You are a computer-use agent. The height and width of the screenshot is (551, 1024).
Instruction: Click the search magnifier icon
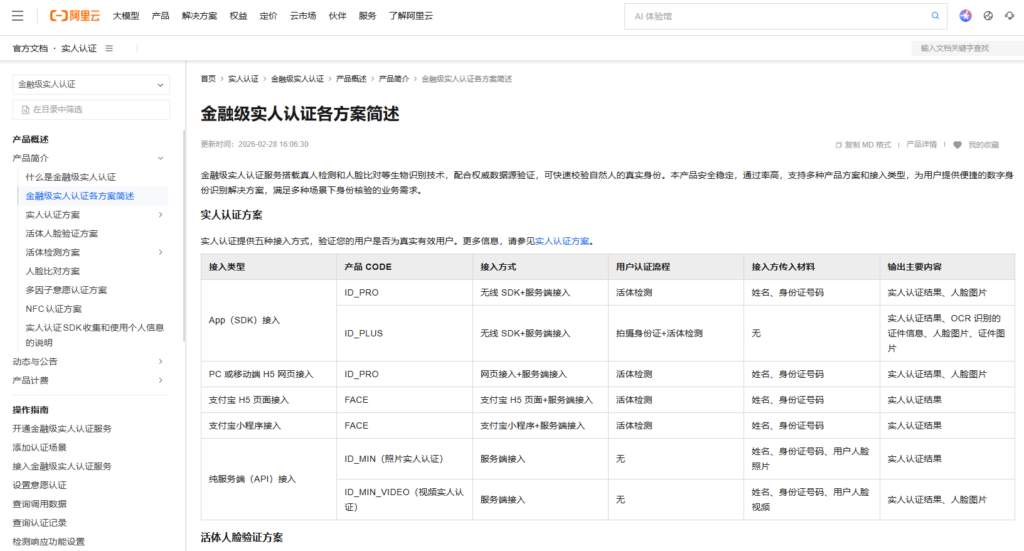coord(935,16)
